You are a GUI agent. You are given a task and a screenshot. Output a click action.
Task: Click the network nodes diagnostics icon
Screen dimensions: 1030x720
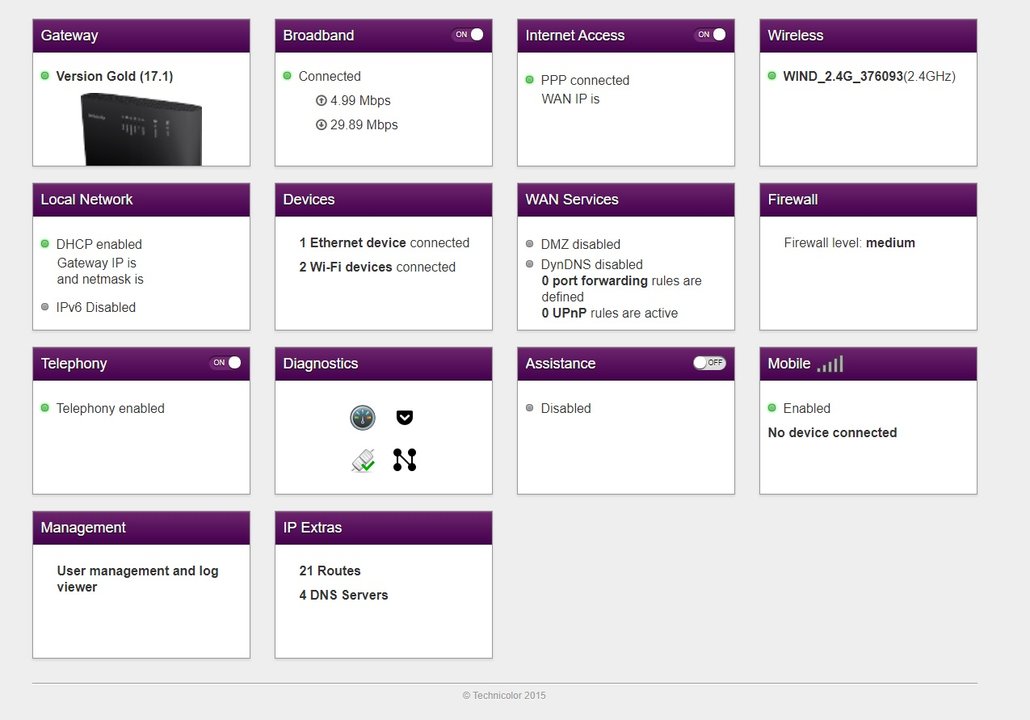tap(405, 460)
